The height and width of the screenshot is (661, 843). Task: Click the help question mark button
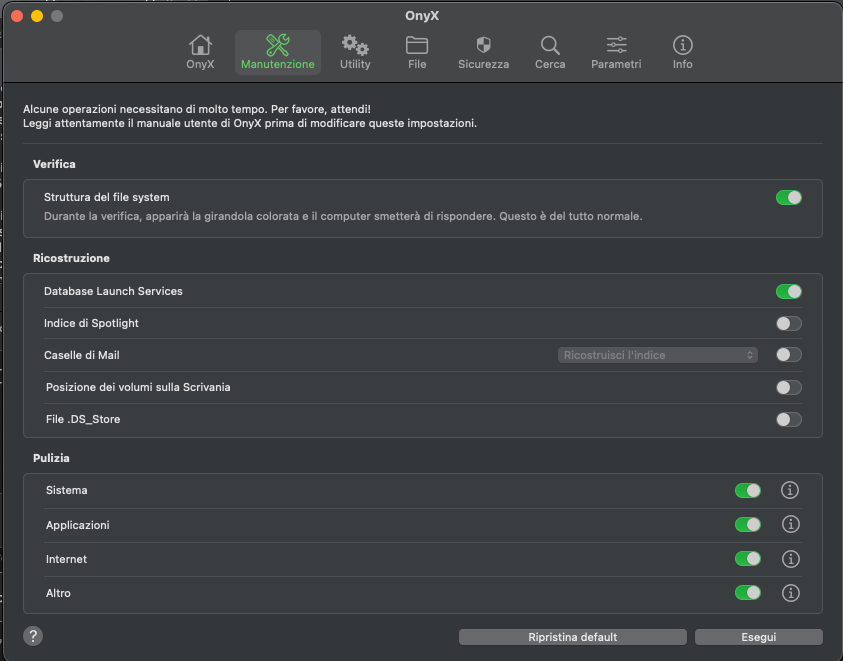pos(33,636)
